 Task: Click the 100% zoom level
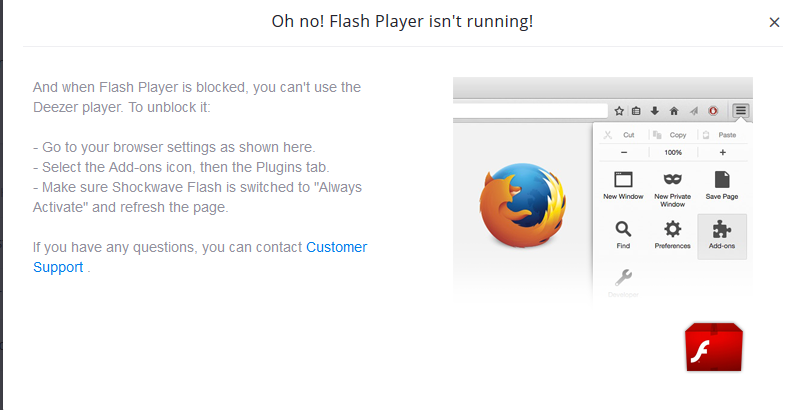pyautogui.click(x=673, y=152)
